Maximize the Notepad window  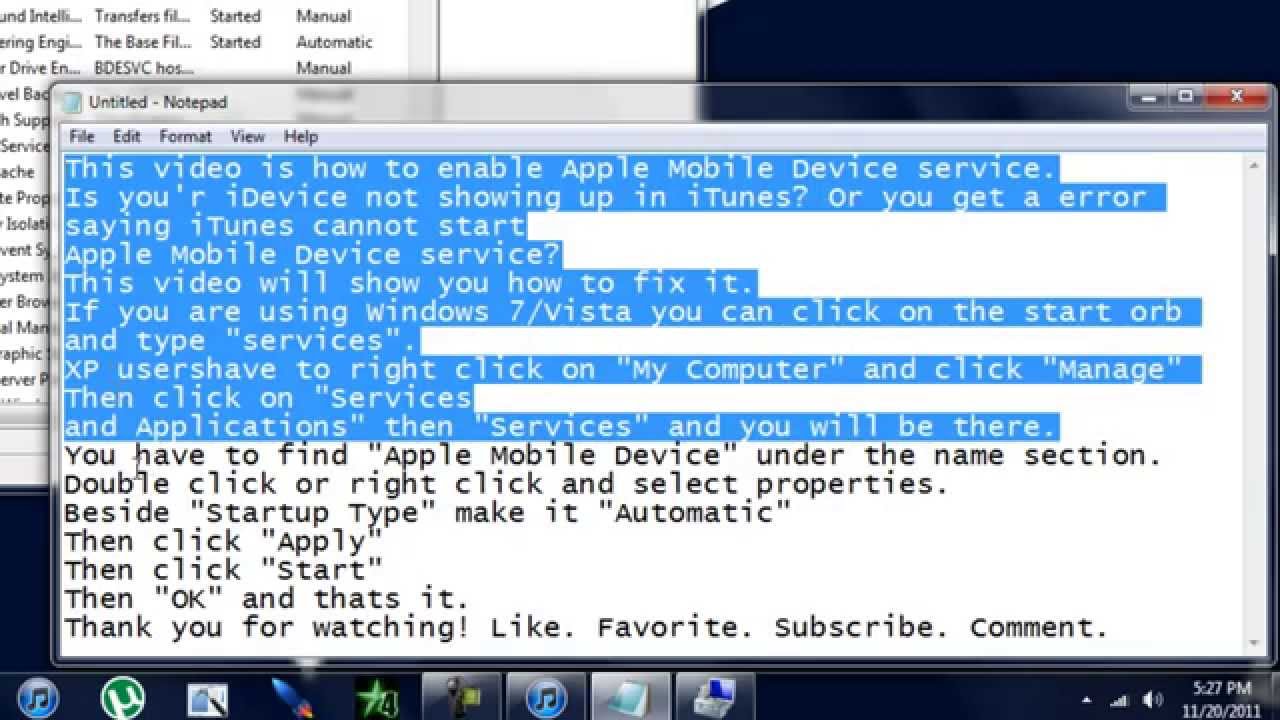(x=1186, y=97)
